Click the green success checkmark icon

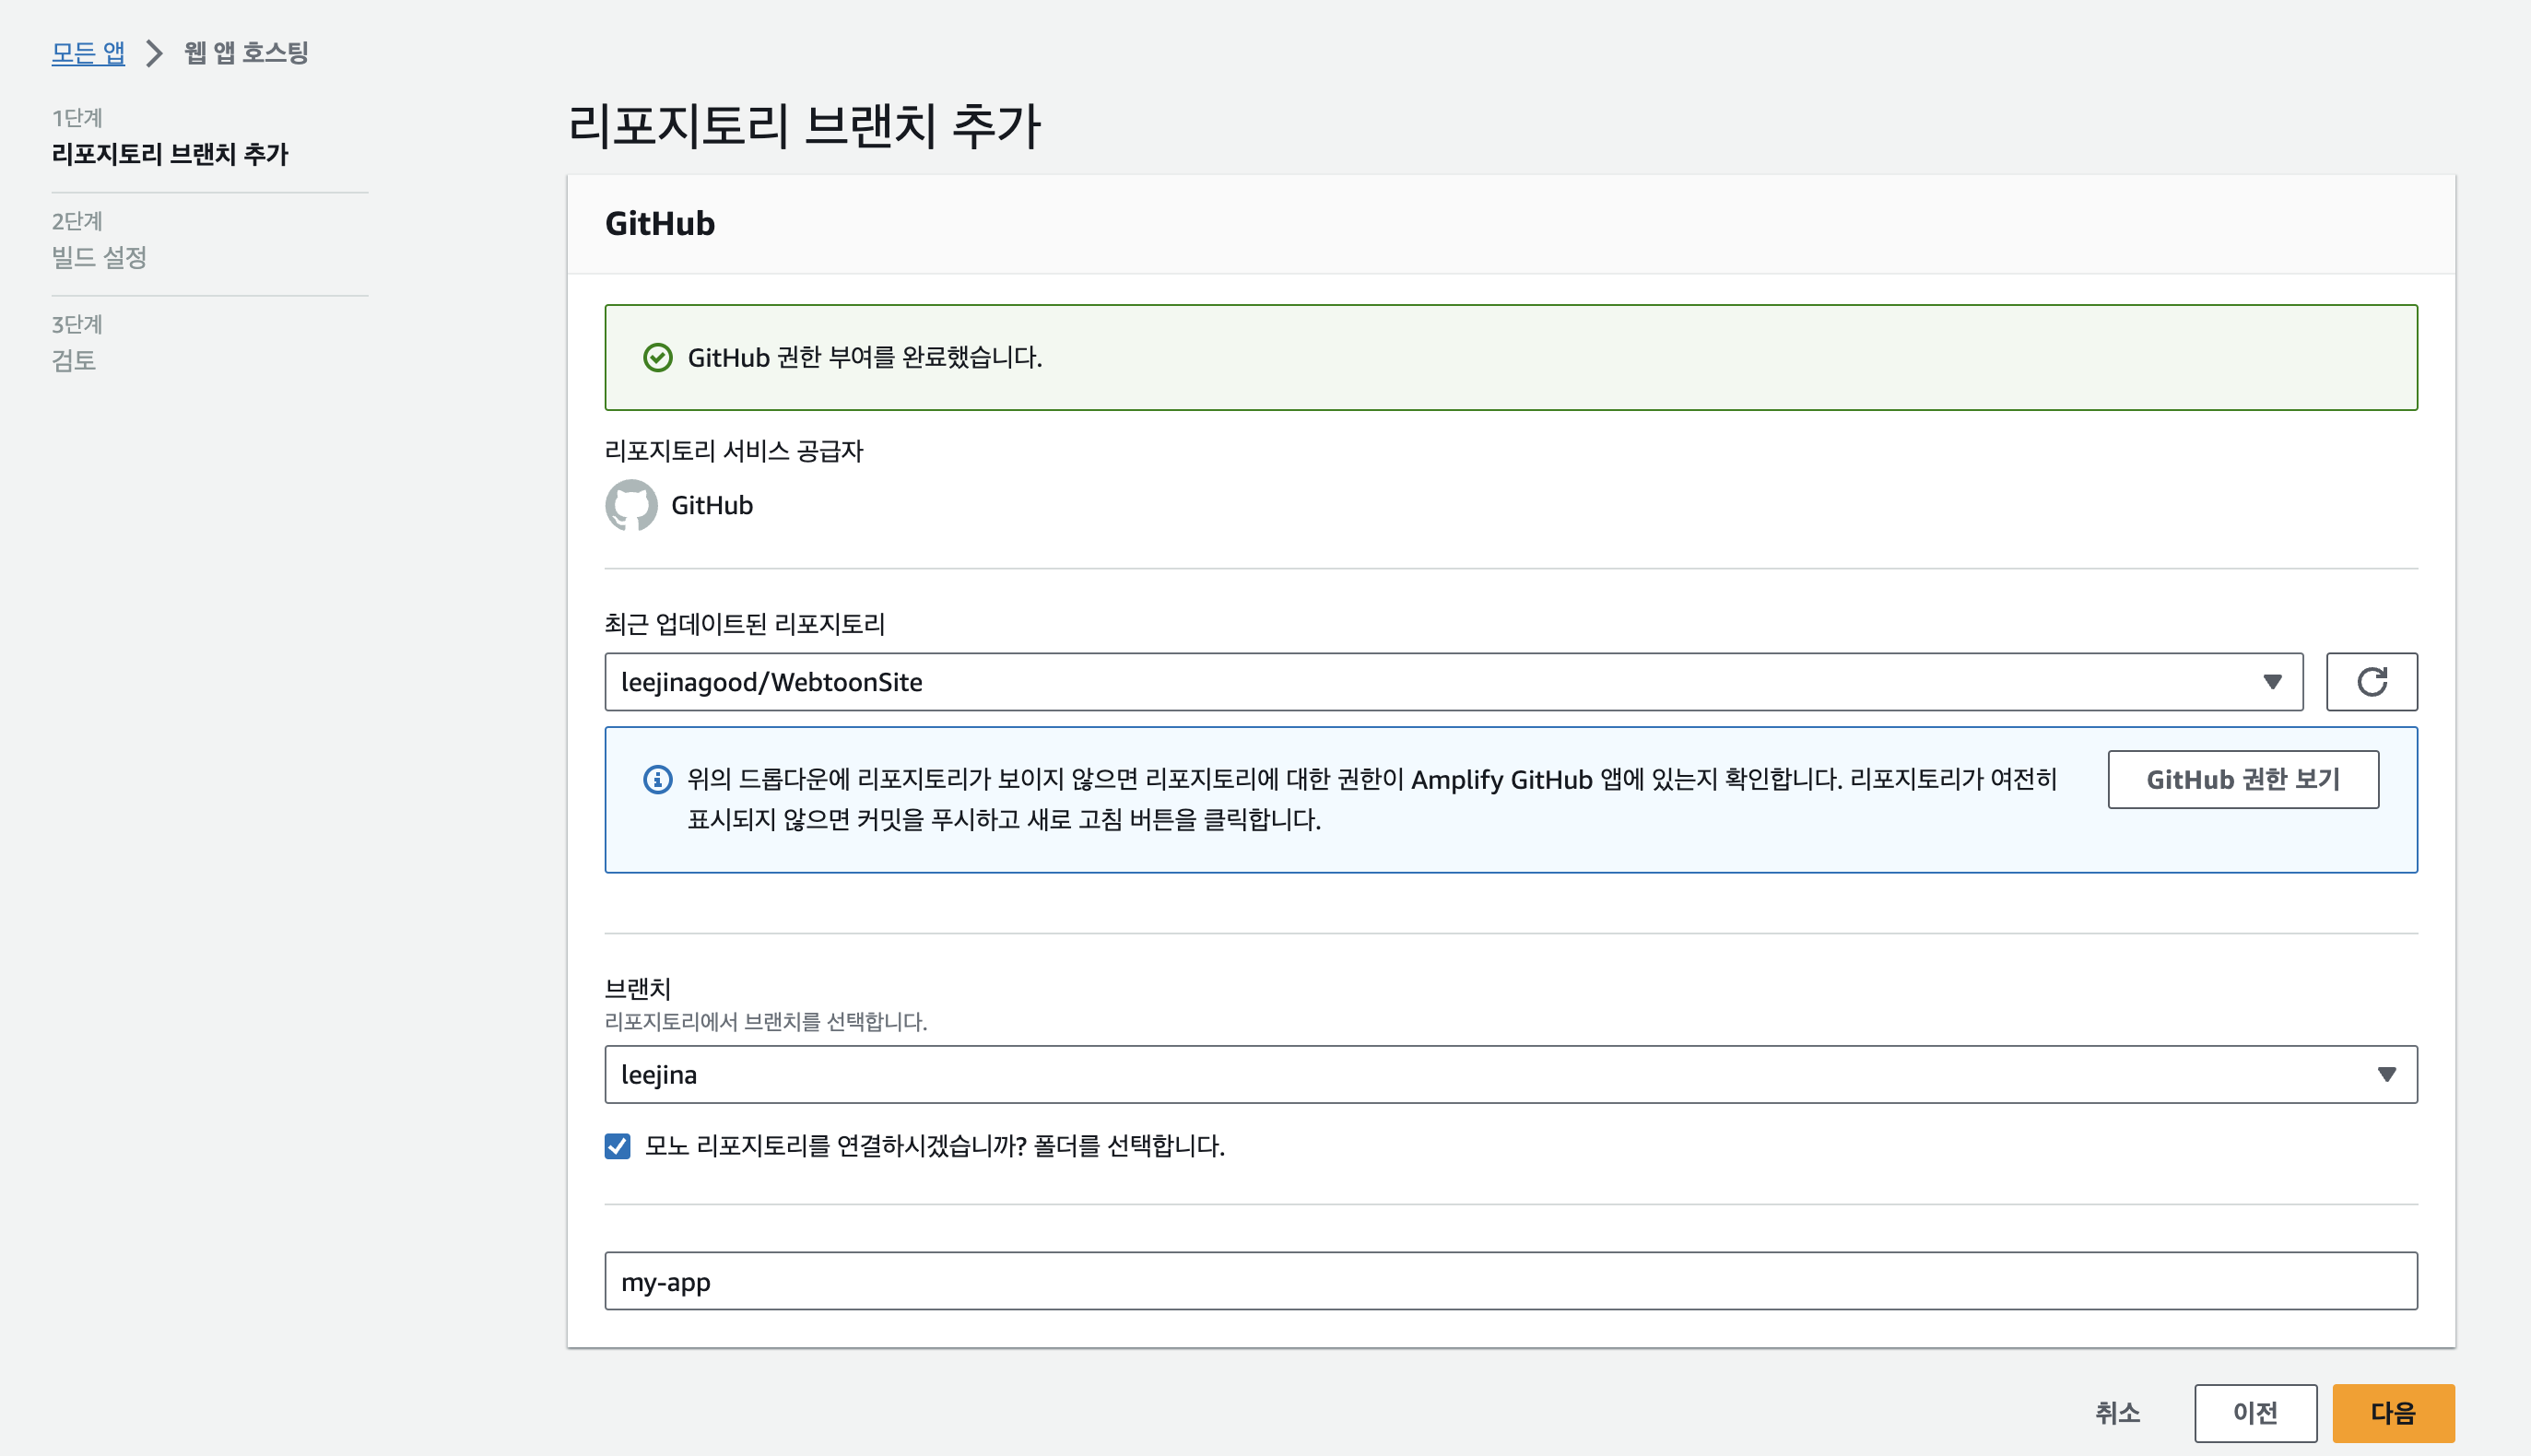657,357
